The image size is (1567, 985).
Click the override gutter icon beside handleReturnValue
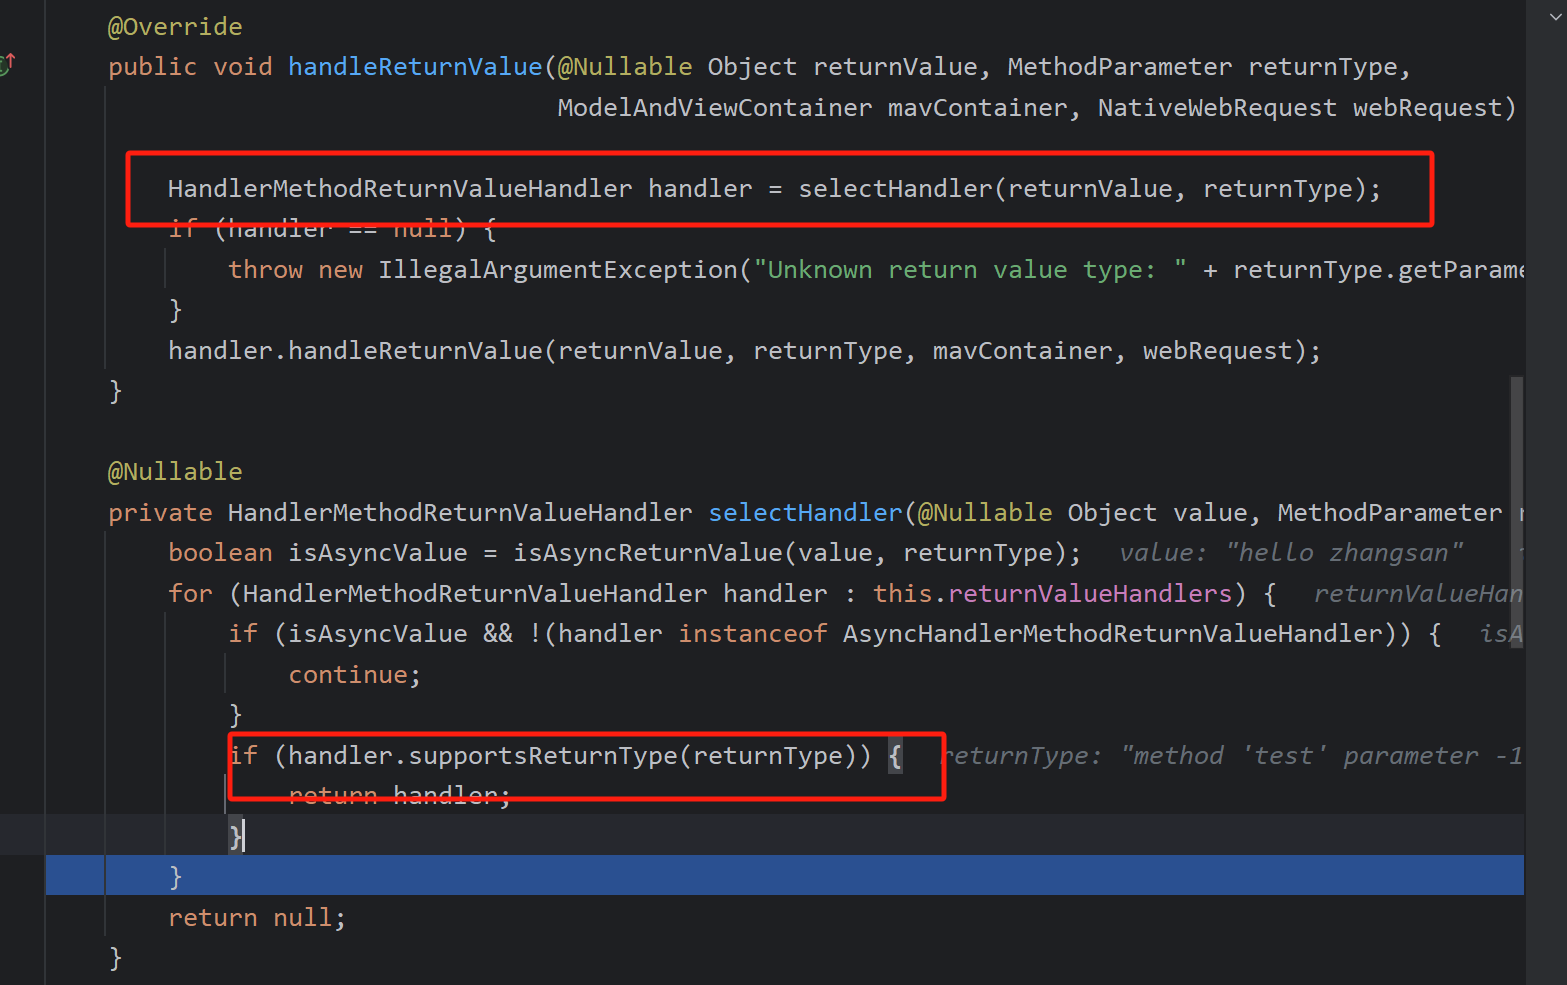click(7, 65)
